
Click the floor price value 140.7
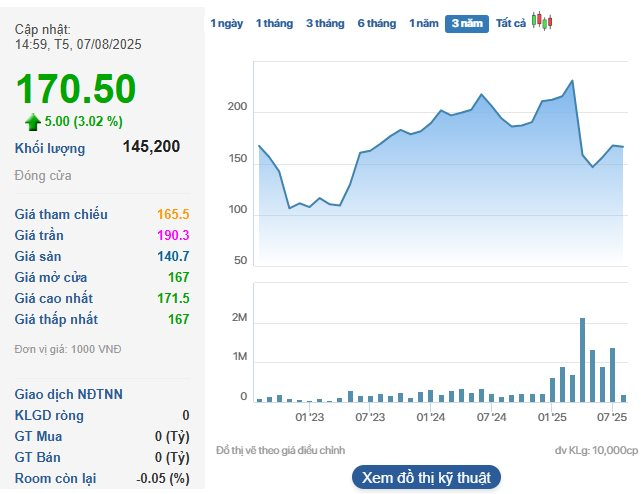(x=173, y=256)
